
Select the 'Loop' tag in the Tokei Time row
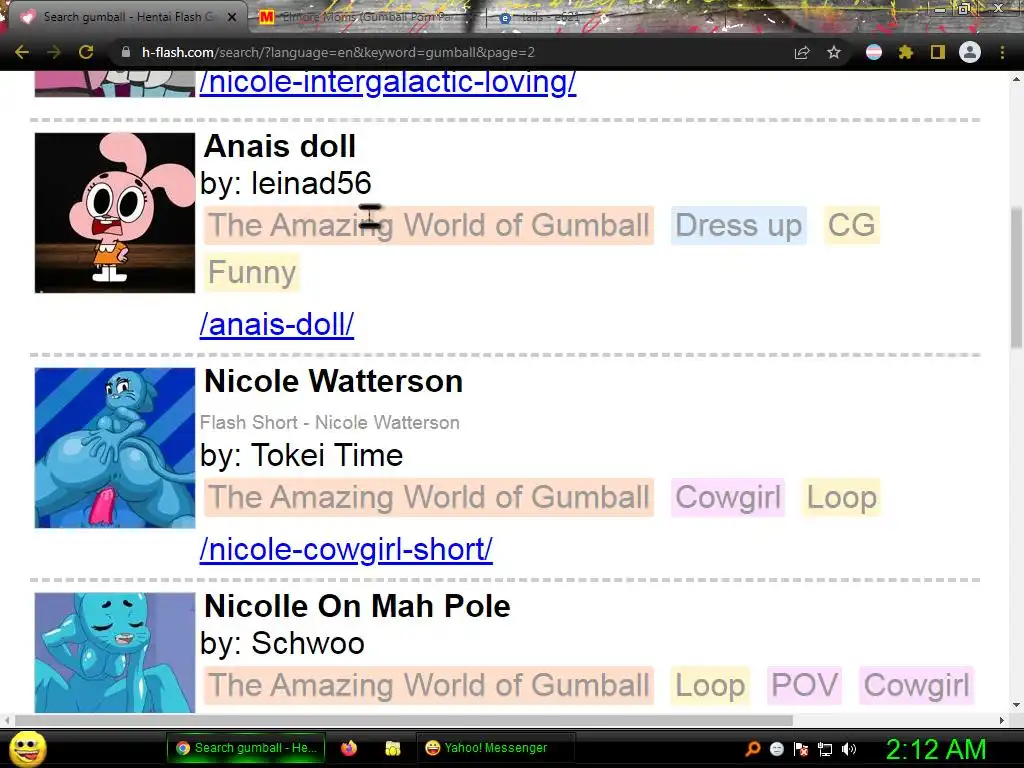pyautogui.click(x=841, y=497)
